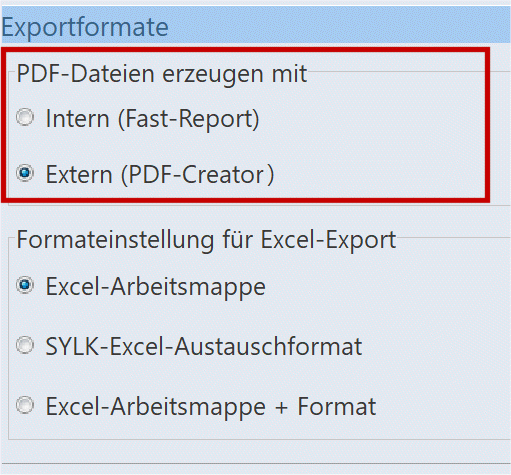Click the empty area right of SYLK-Excel-Austauschformat
This screenshot has width=511, height=475.
tap(433, 347)
